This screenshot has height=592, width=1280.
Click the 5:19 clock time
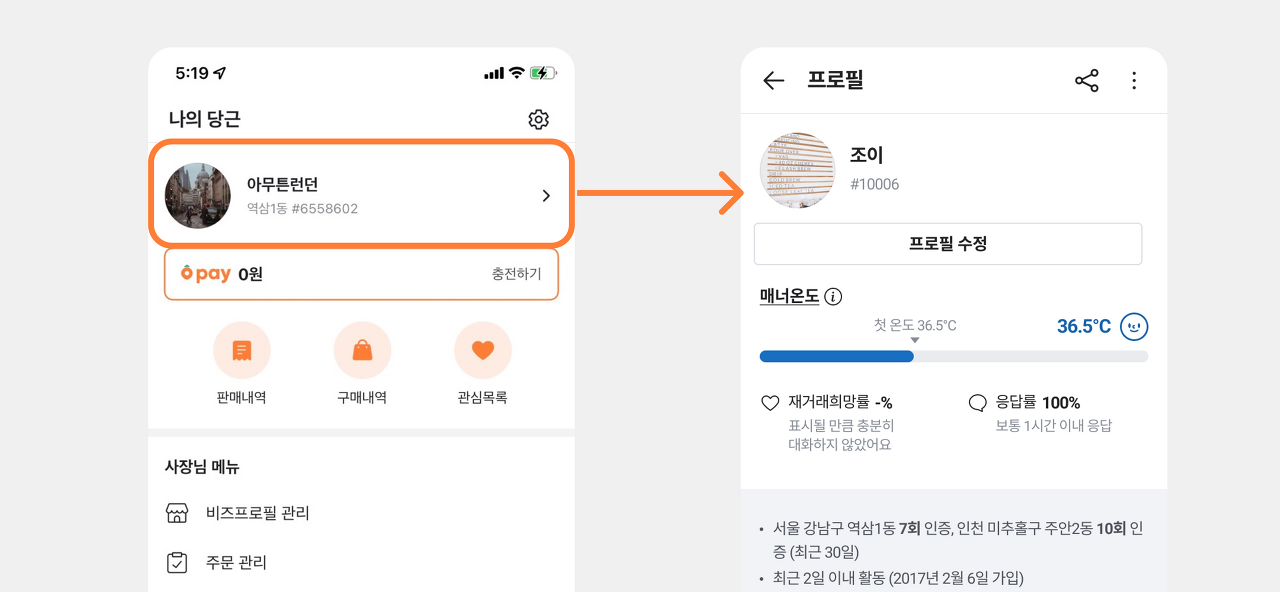tap(192, 73)
